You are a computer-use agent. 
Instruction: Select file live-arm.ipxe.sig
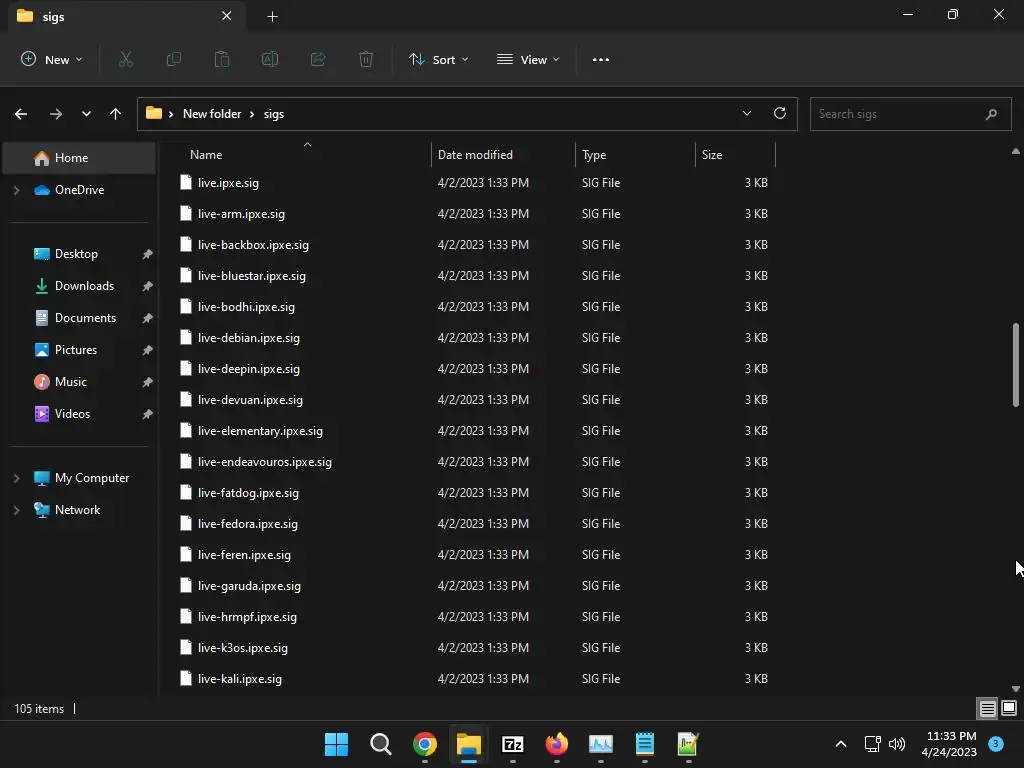point(241,214)
